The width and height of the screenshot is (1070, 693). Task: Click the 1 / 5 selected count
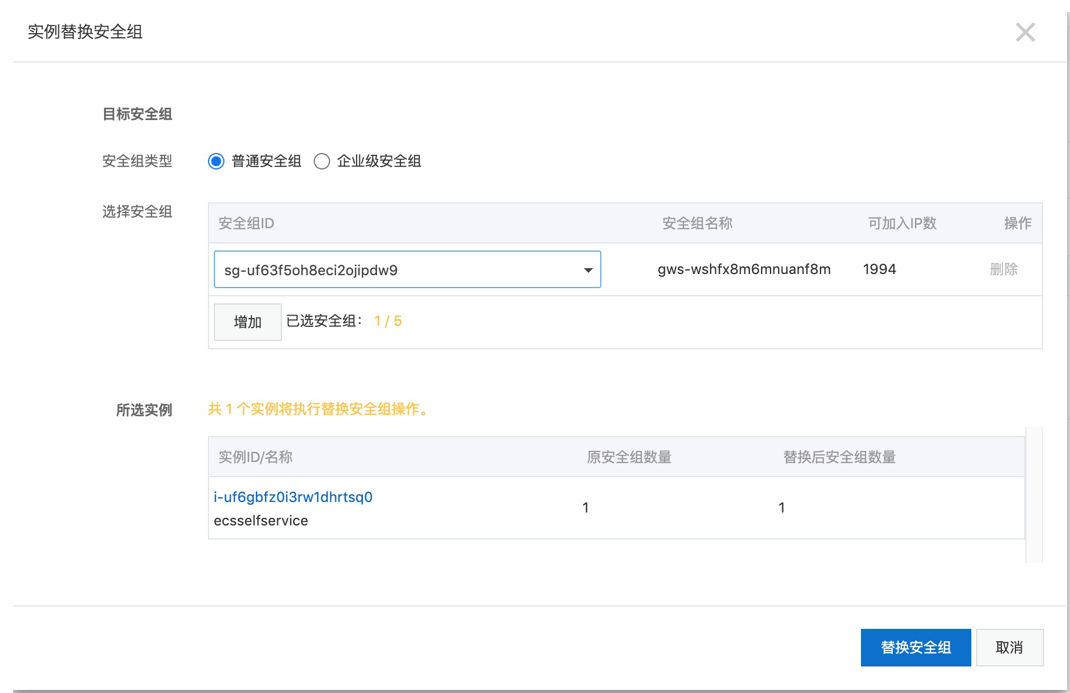pos(387,321)
